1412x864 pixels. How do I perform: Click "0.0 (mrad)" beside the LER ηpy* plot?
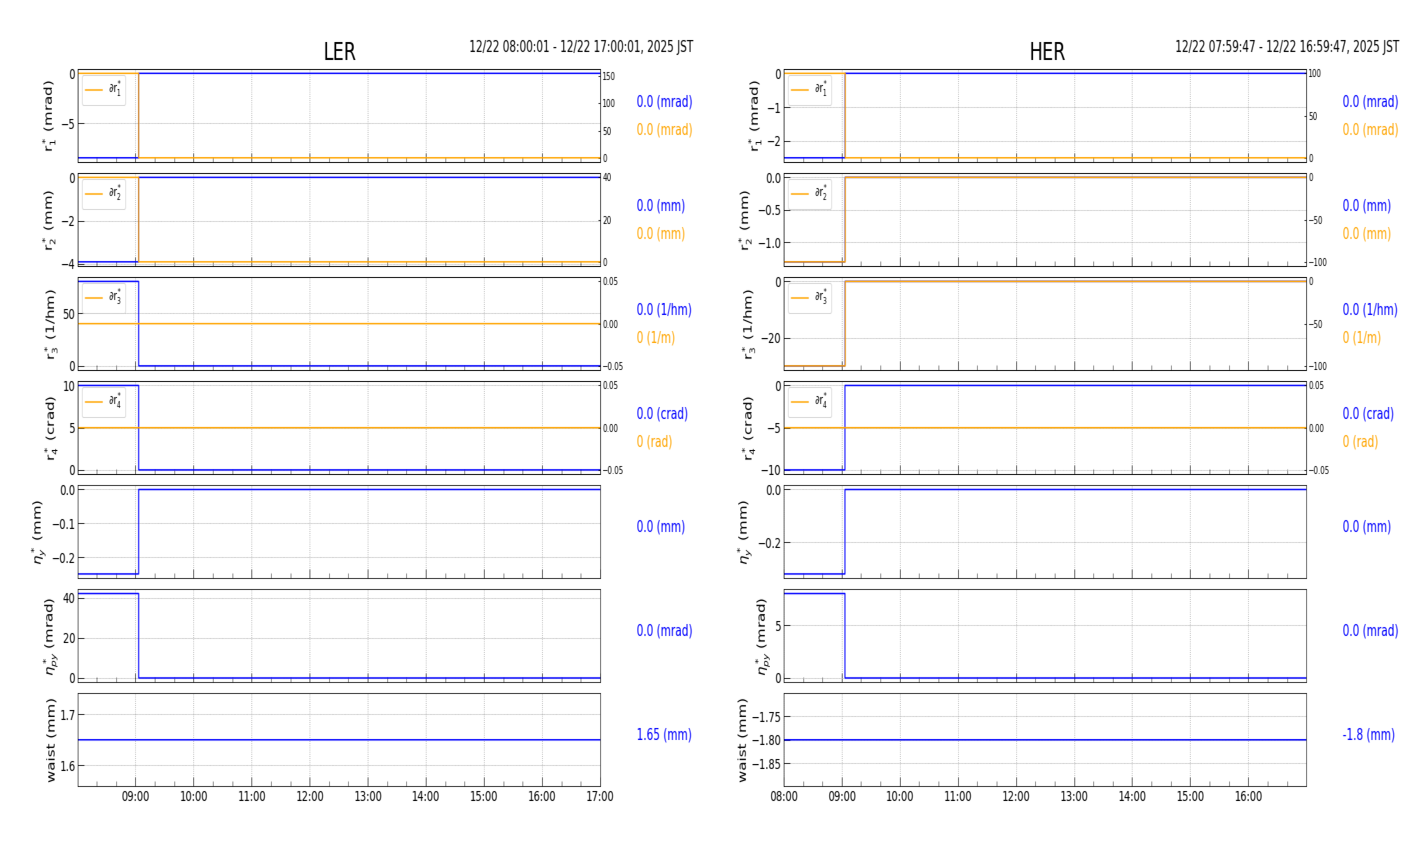click(664, 631)
